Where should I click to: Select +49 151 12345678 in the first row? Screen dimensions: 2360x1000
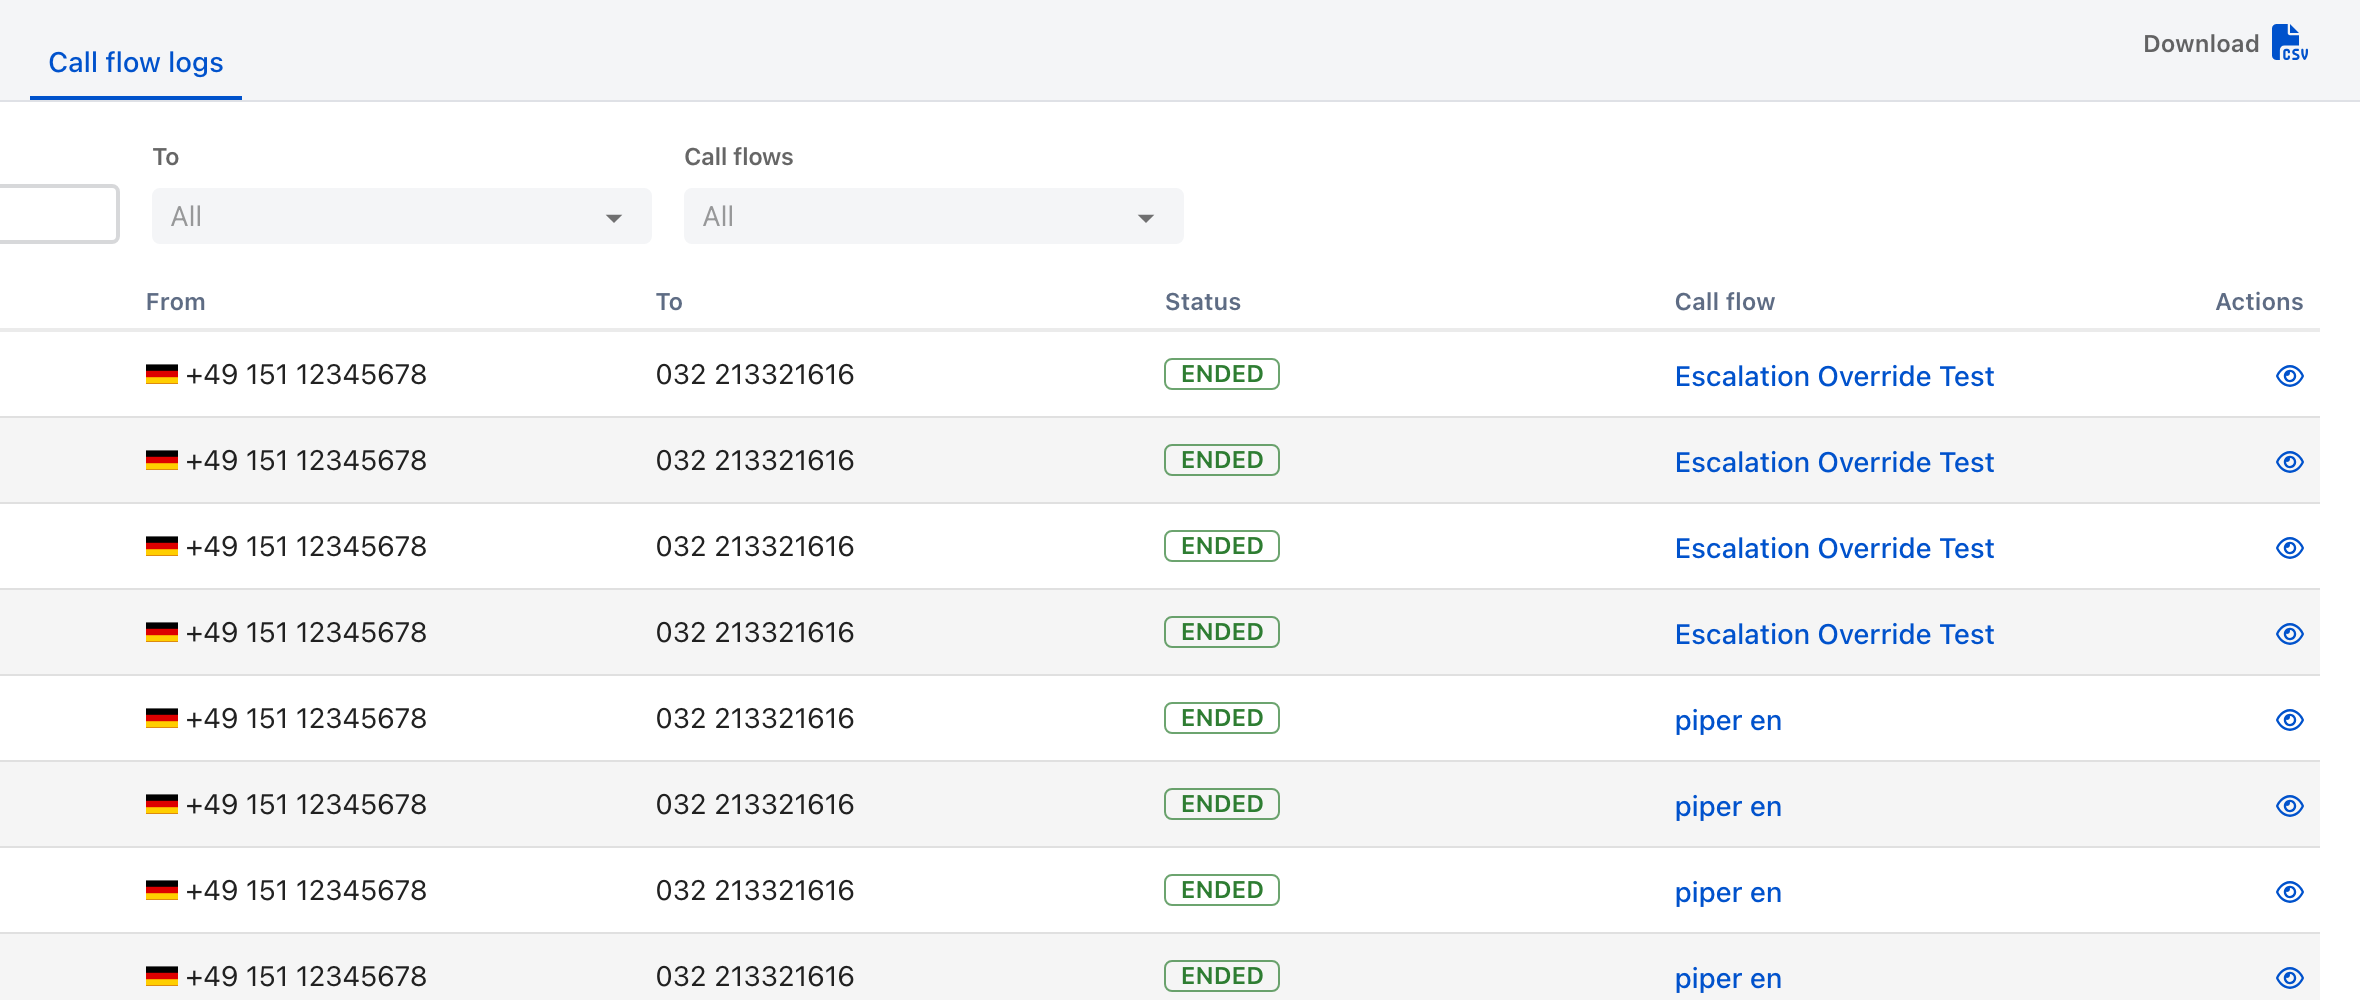coord(306,375)
